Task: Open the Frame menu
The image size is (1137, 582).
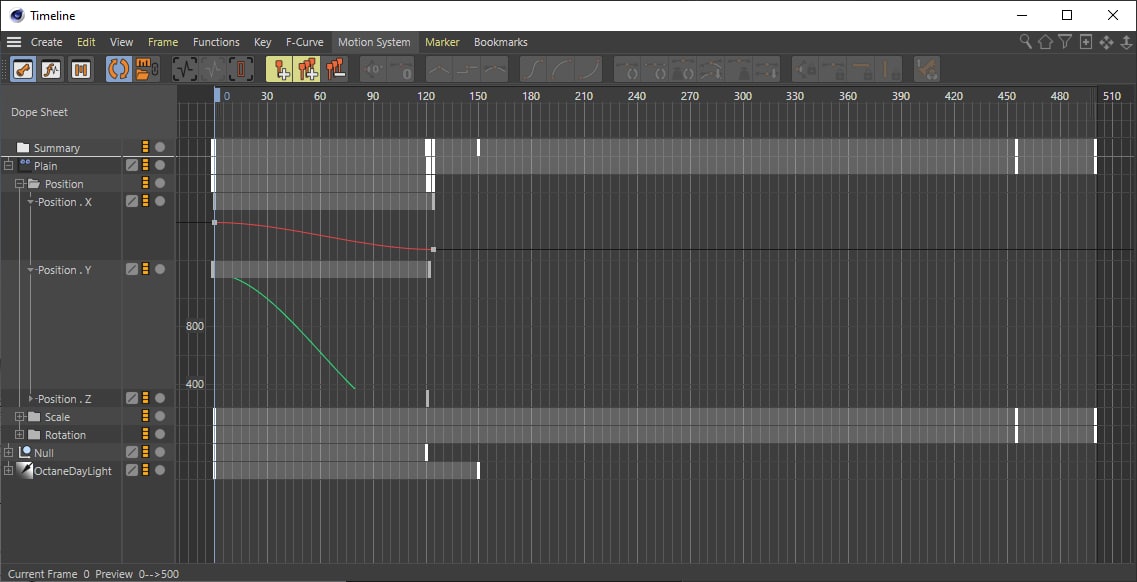Action: (x=163, y=42)
